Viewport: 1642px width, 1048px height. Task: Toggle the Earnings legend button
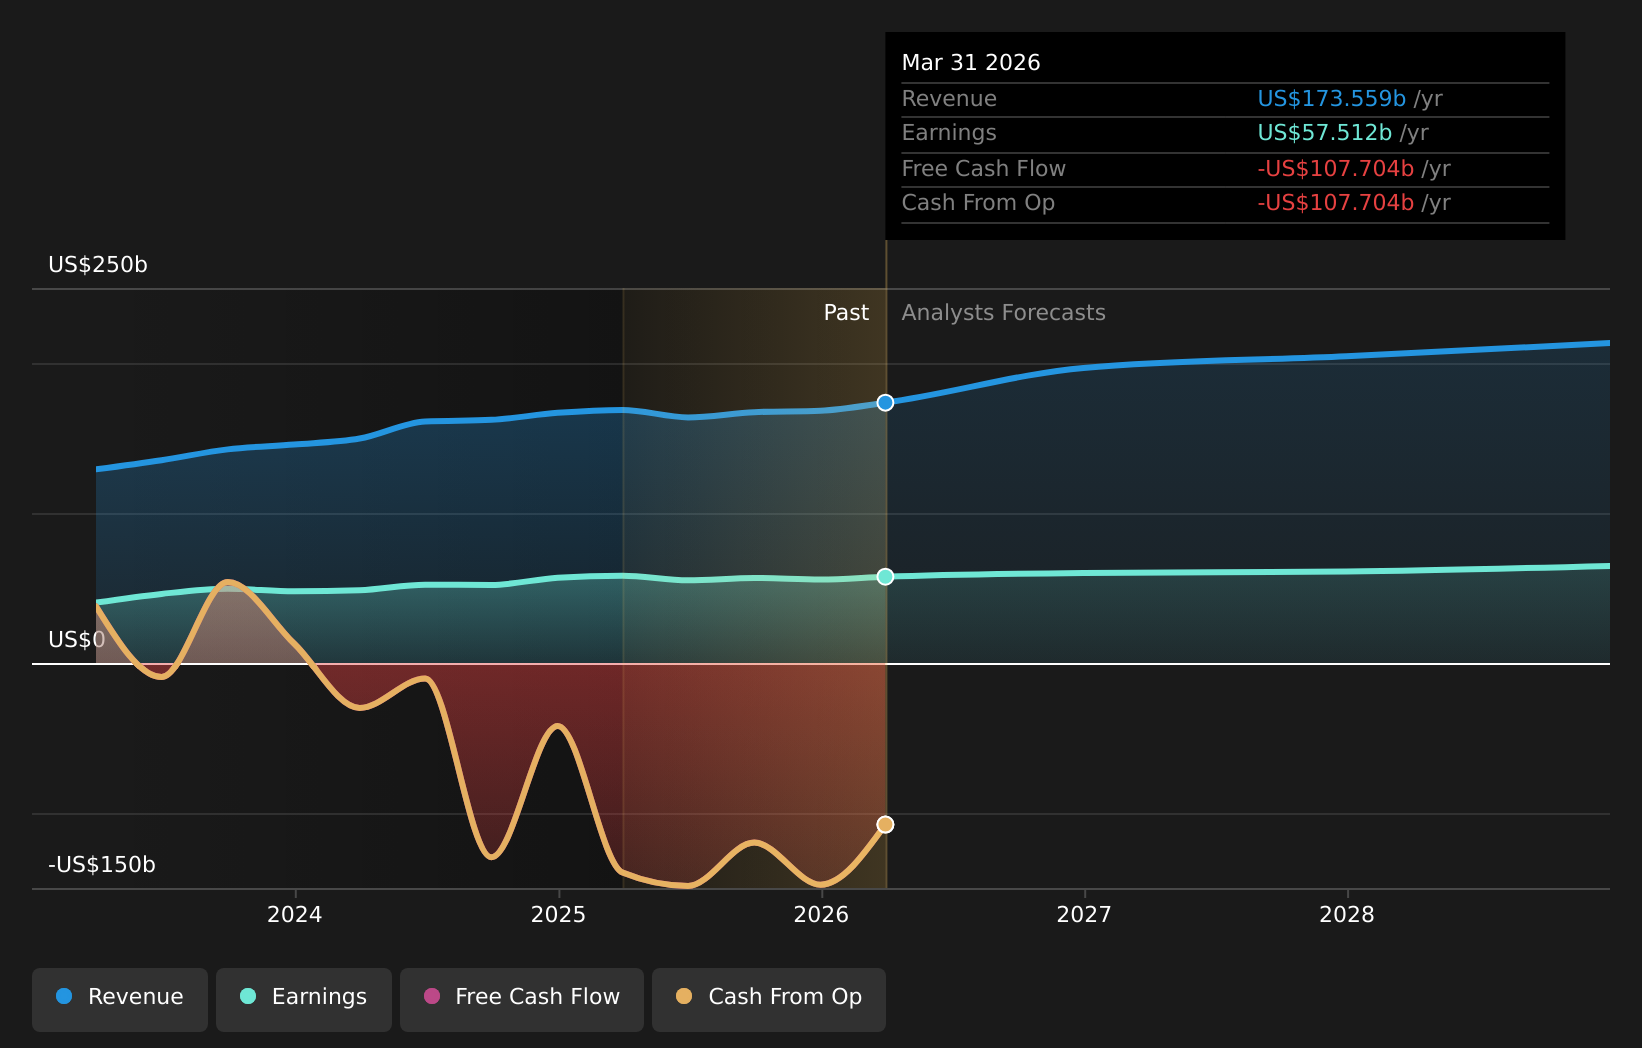coord(304,999)
